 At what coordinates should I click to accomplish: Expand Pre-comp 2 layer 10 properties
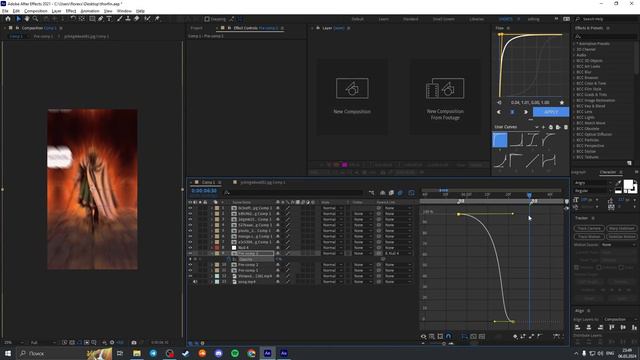click(212, 265)
